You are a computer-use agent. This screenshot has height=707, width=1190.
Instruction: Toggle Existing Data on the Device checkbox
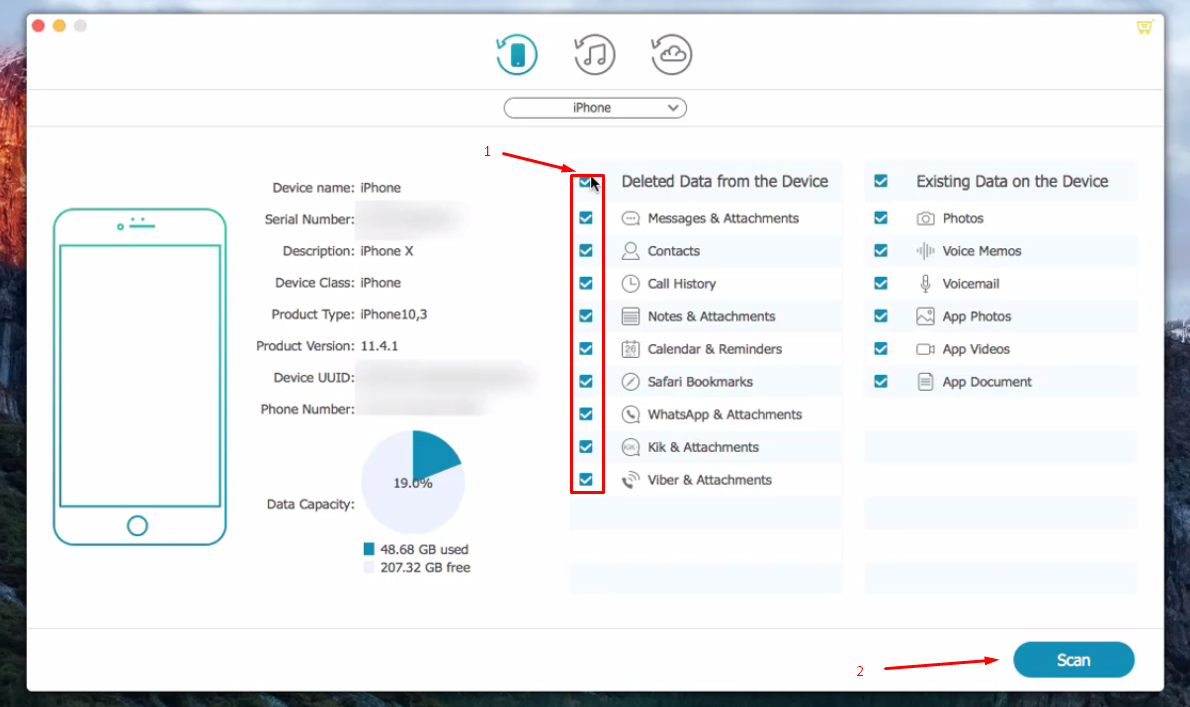coord(881,181)
